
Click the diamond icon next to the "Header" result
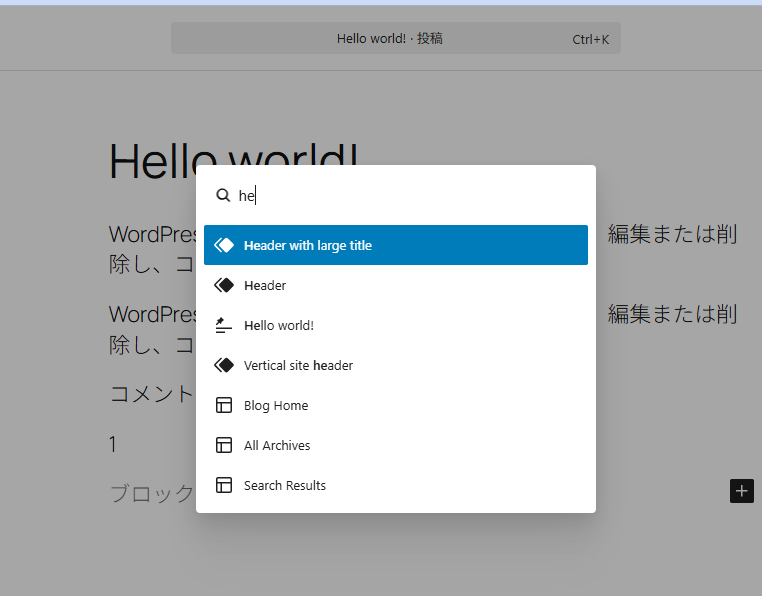(x=224, y=285)
